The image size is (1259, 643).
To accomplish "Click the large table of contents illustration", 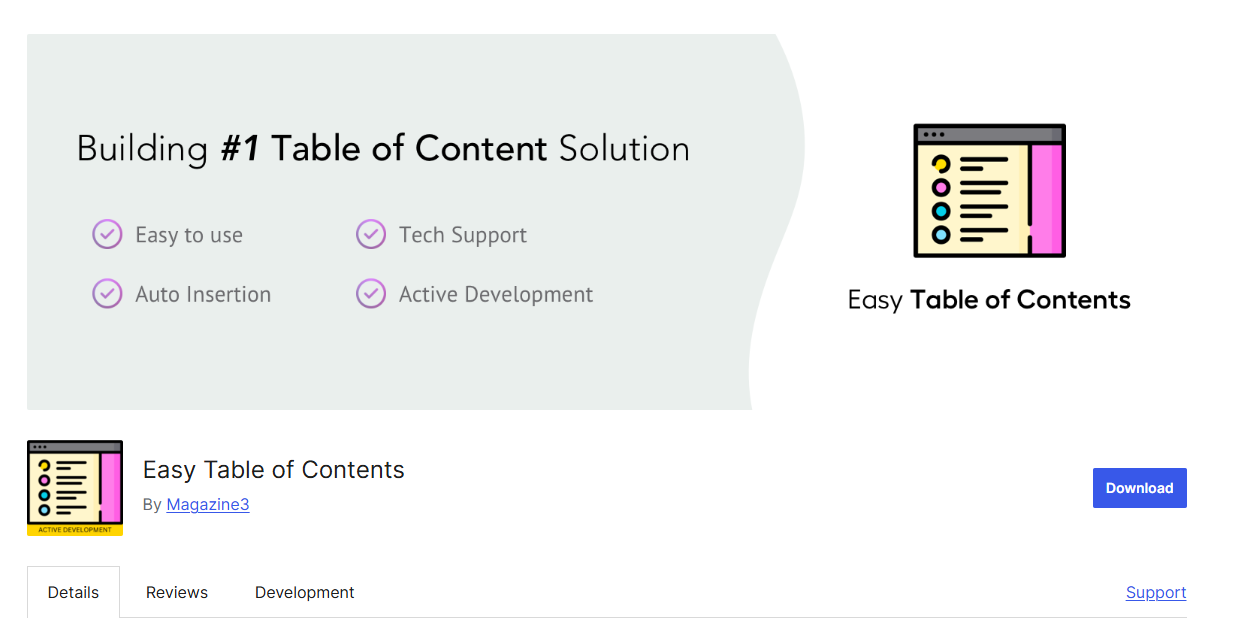I will 989,190.
